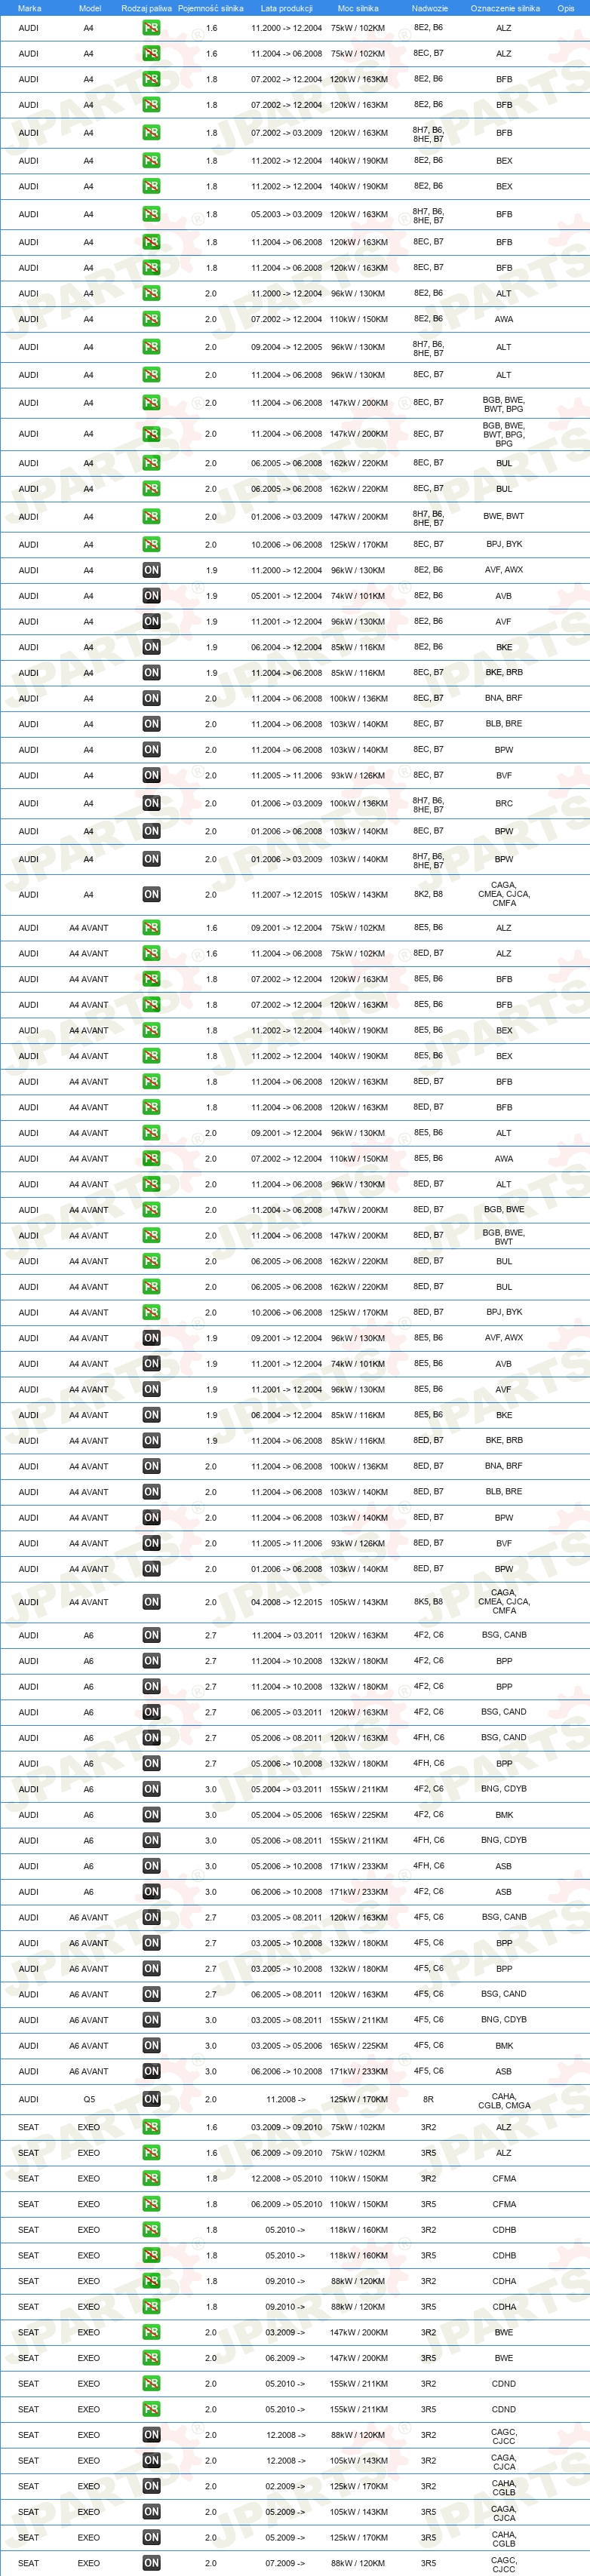This screenshot has height=2576, width=590.
Task: Click the diesel icon in the EXEO 07.2009 CAGC, CJCC row
Action: pos(151,2562)
